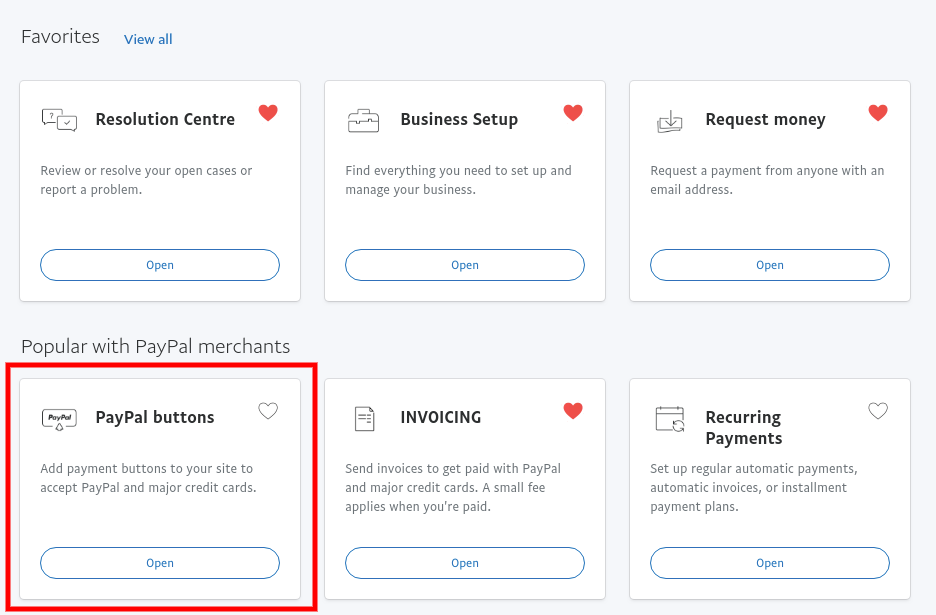Open the PayPal buttons tool
This screenshot has height=615, width=936.
(x=160, y=563)
